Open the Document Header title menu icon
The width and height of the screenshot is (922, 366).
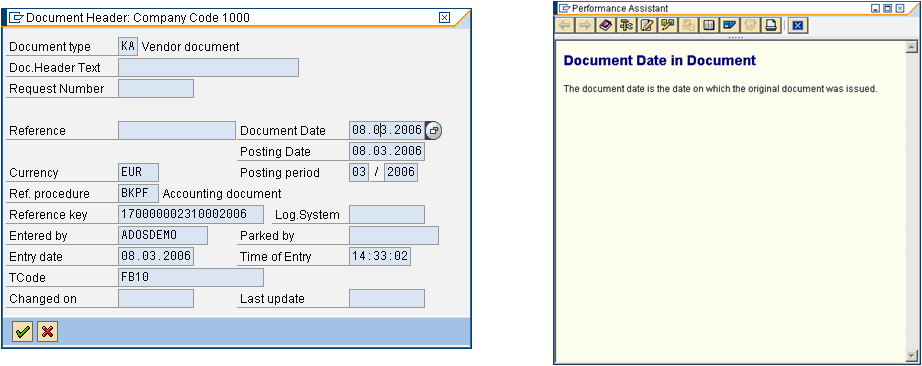coord(16,18)
